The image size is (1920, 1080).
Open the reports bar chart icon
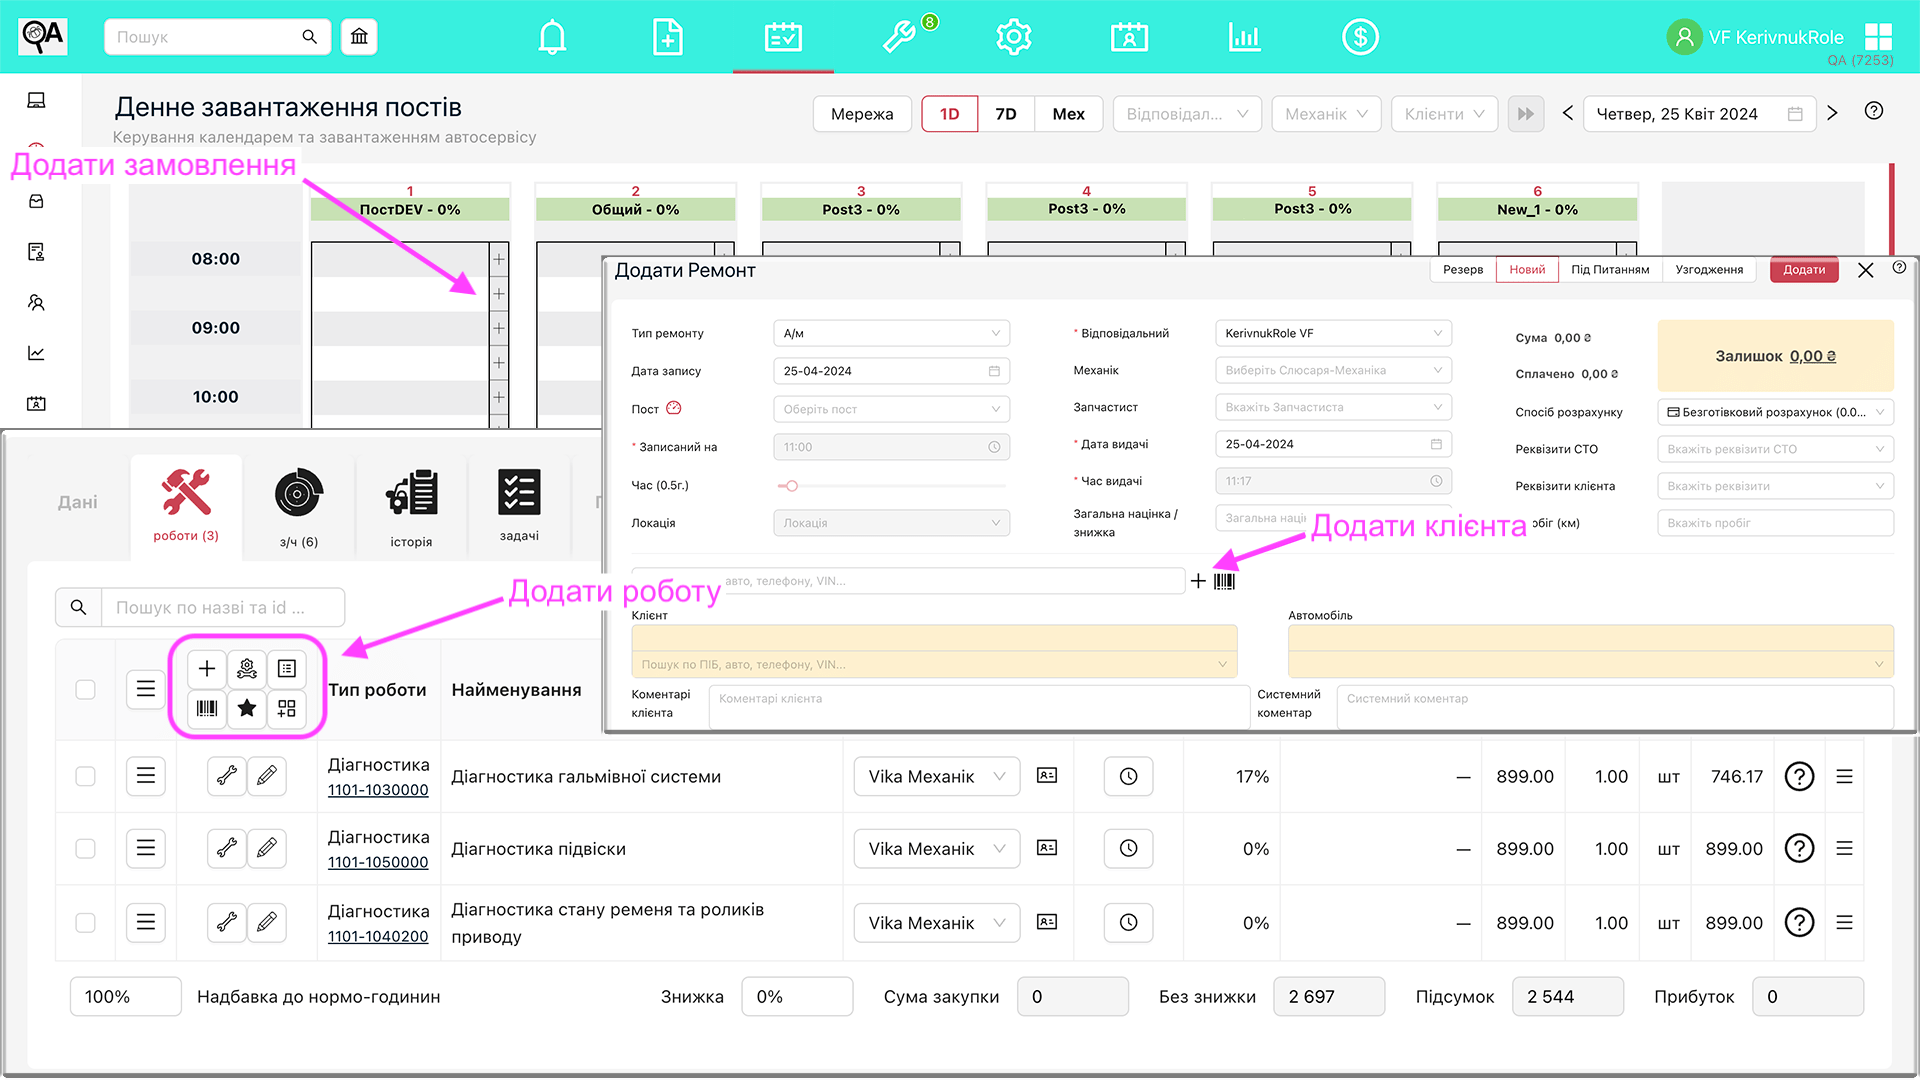click(x=1244, y=37)
